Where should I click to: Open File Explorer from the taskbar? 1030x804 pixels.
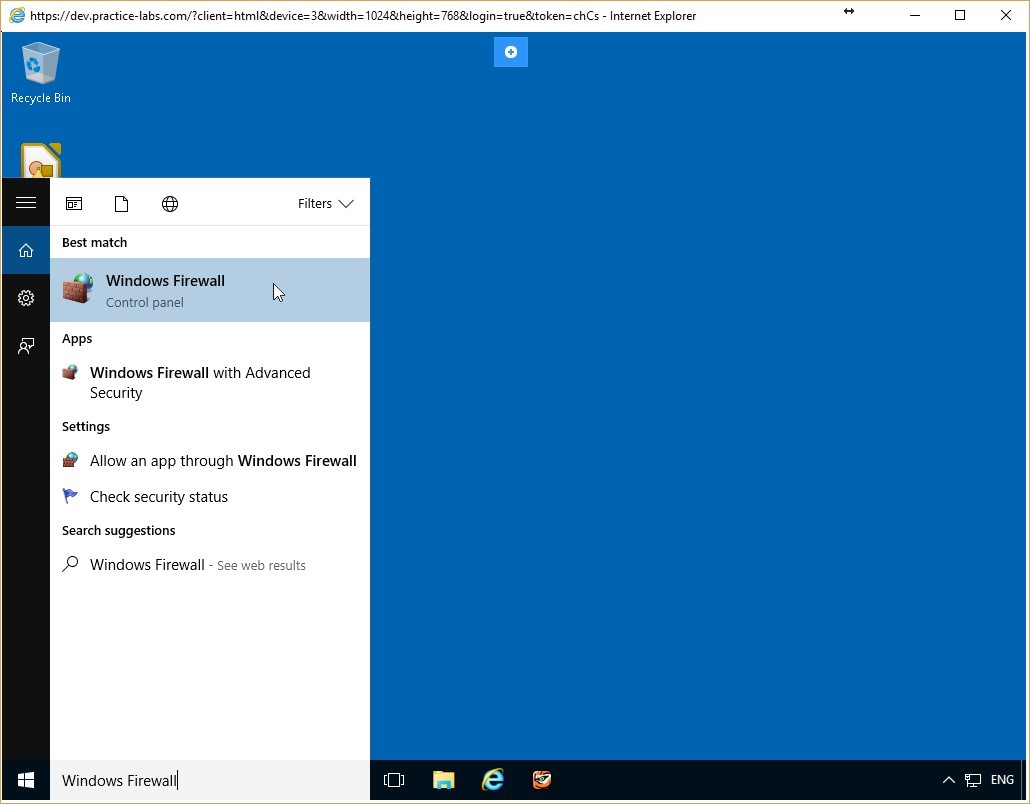pos(443,780)
